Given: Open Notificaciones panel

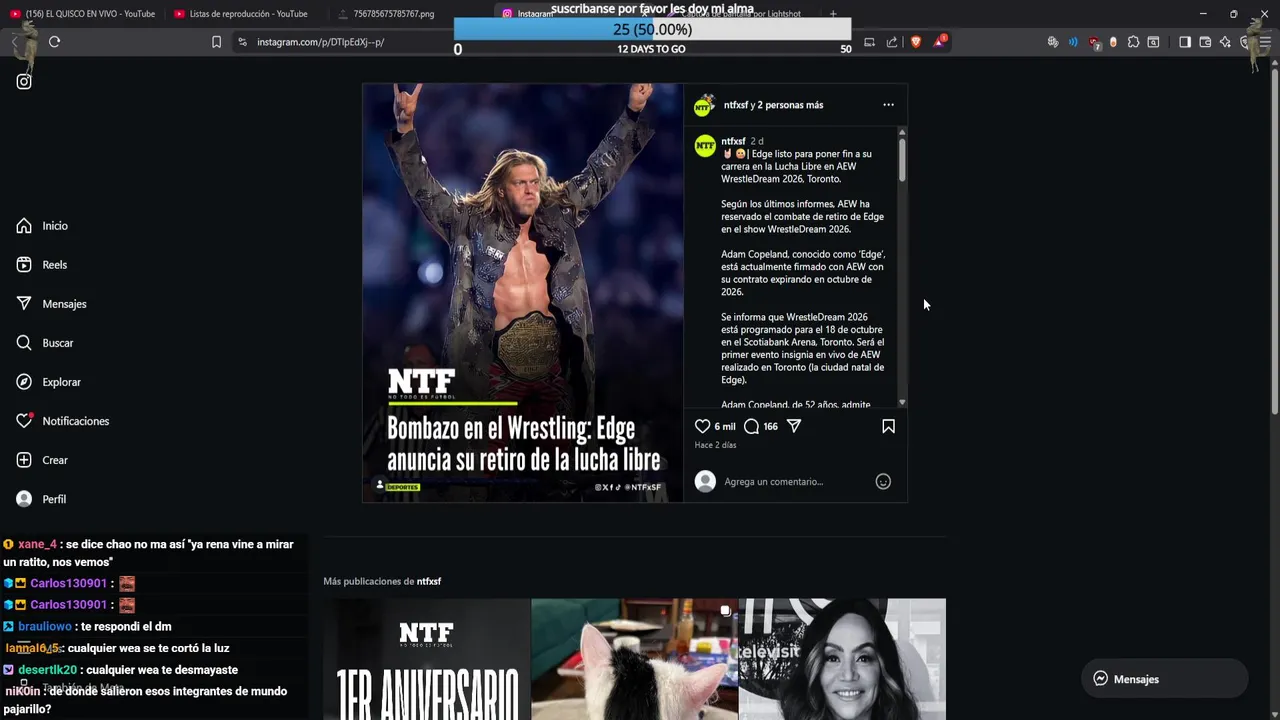Looking at the screenshot, I should tap(62, 421).
